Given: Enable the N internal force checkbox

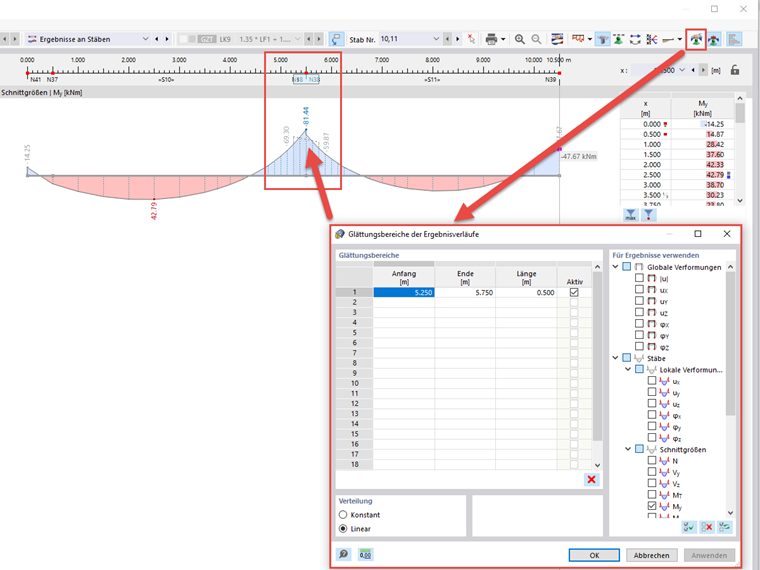Looking at the screenshot, I should click(652, 460).
